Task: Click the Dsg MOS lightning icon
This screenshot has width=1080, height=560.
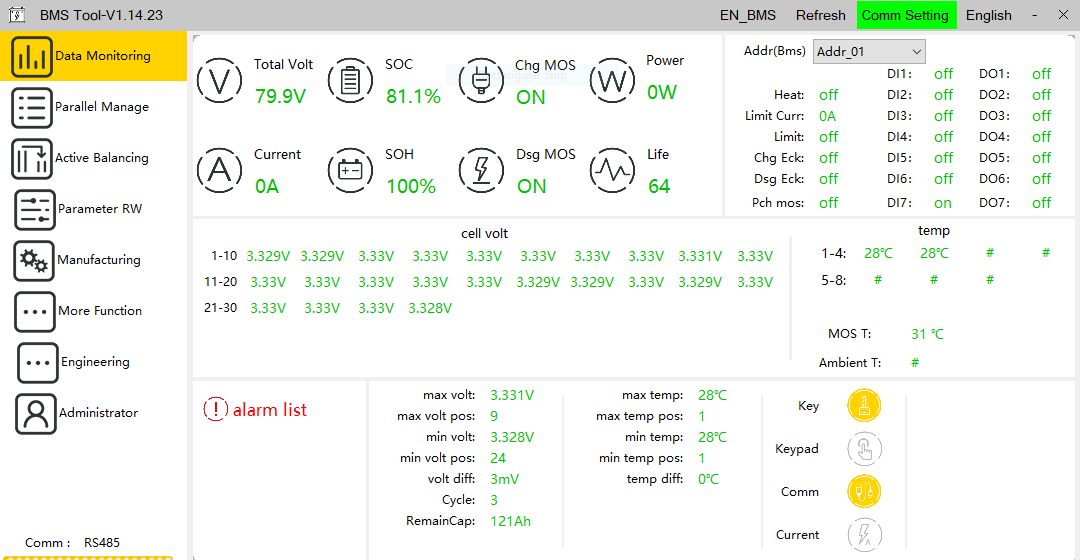Action: (481, 169)
